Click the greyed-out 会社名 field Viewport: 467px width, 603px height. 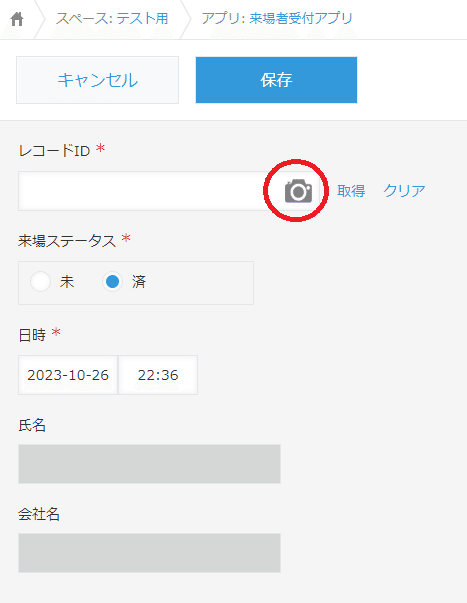(x=149, y=553)
